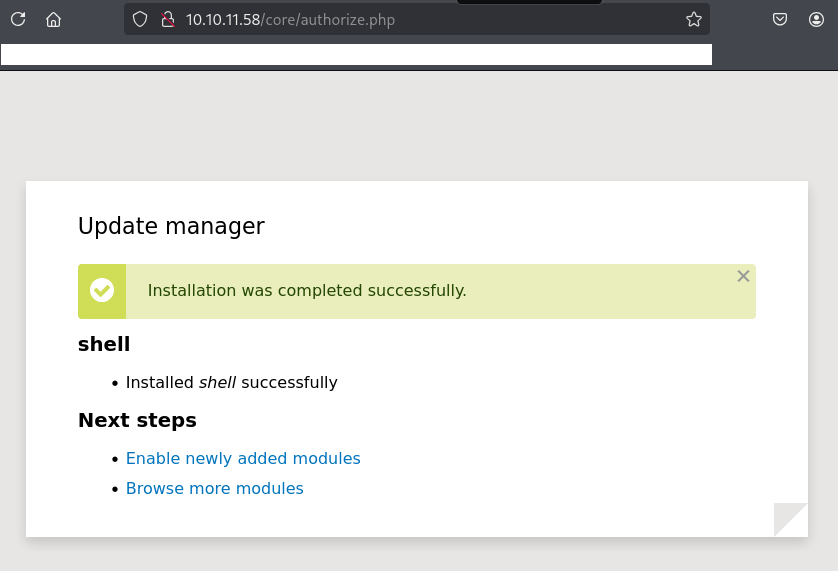Click the folded page corner decoration

(790, 519)
